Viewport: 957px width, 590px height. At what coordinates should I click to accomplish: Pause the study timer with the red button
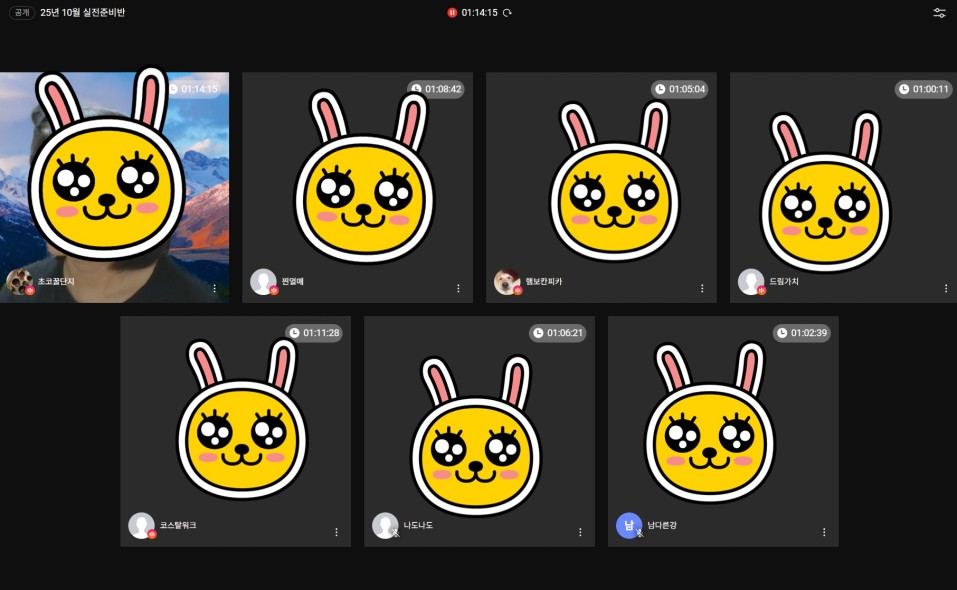[452, 13]
